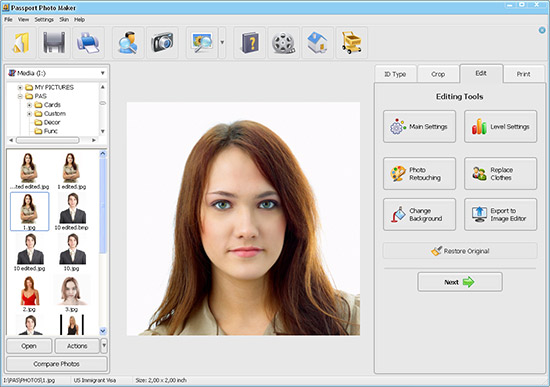The image size is (550, 387).
Task: Click the help book icon
Action: coord(250,43)
